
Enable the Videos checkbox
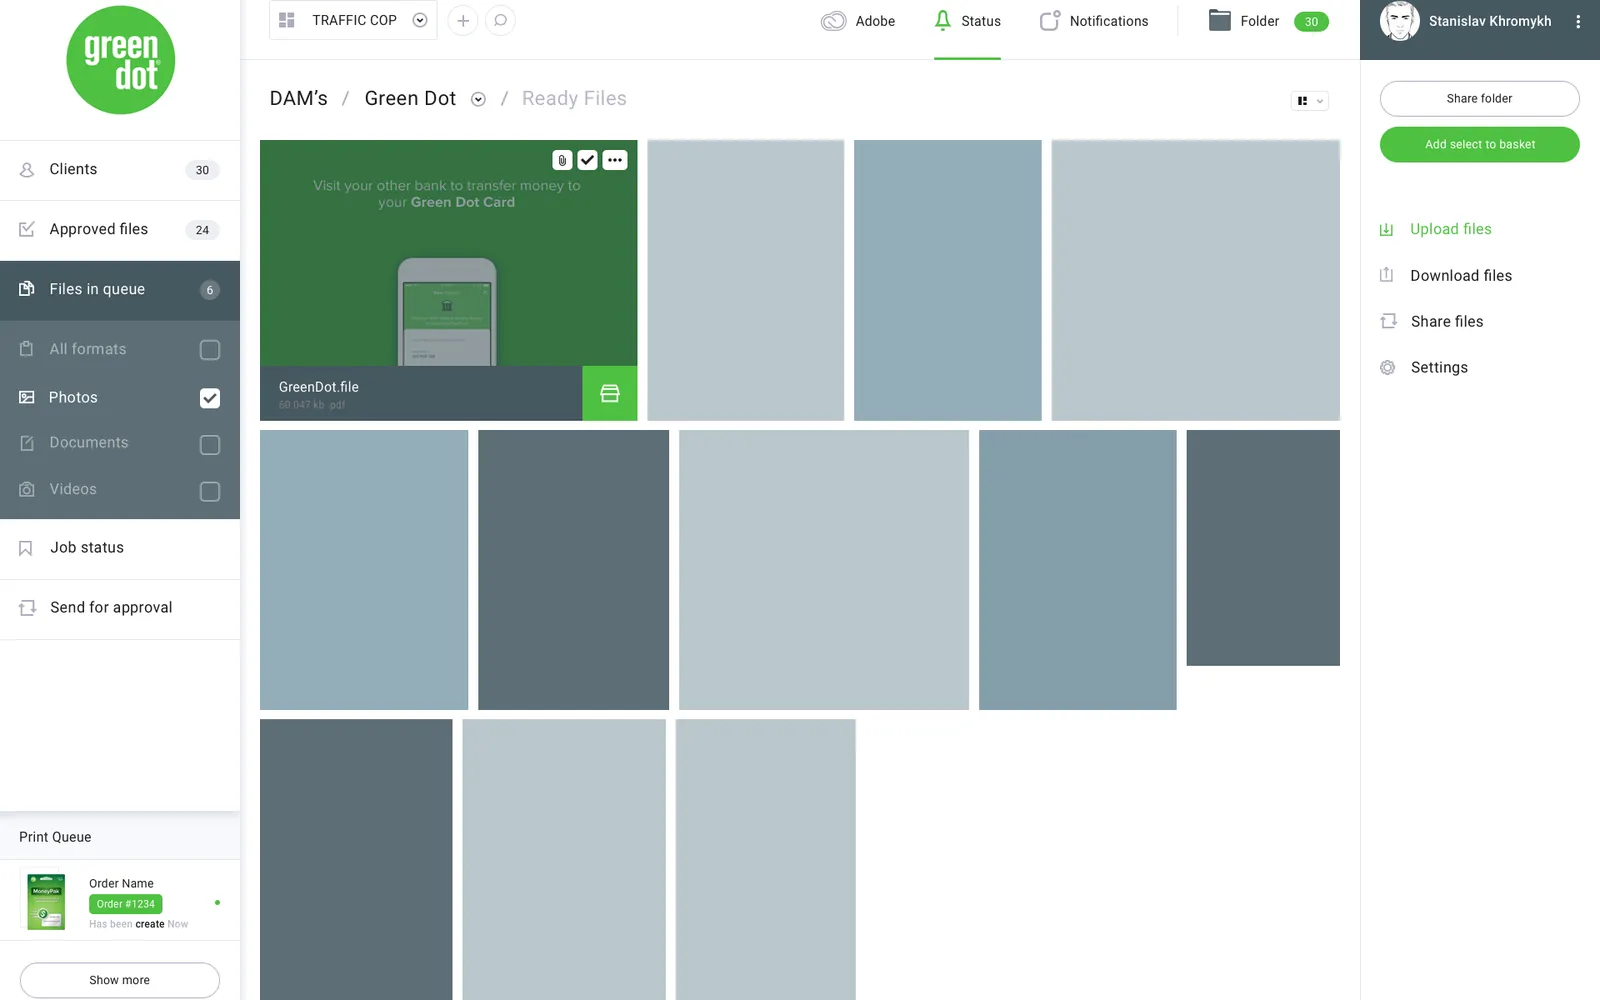click(x=210, y=492)
